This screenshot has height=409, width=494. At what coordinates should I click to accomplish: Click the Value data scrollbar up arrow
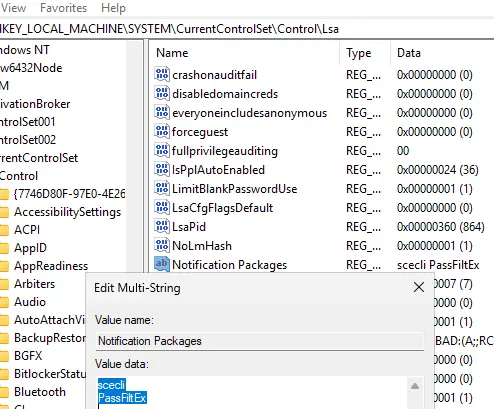[415, 386]
